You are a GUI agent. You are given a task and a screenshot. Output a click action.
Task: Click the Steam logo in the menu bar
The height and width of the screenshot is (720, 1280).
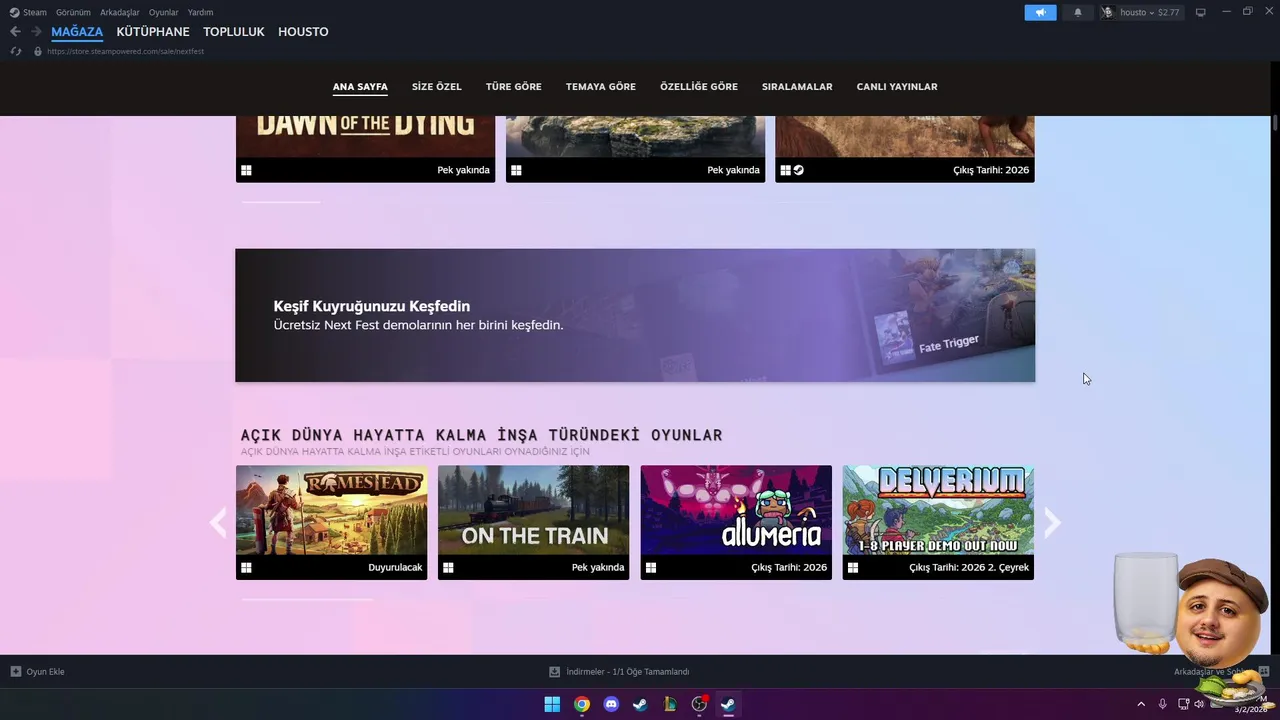[x=14, y=12]
